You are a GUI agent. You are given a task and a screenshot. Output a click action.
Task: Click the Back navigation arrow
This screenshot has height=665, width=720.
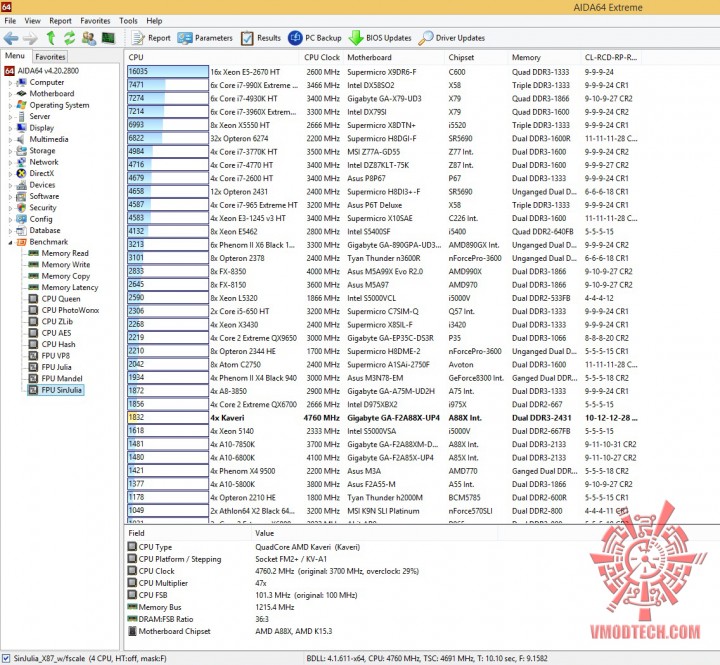pyautogui.click(x=11, y=38)
